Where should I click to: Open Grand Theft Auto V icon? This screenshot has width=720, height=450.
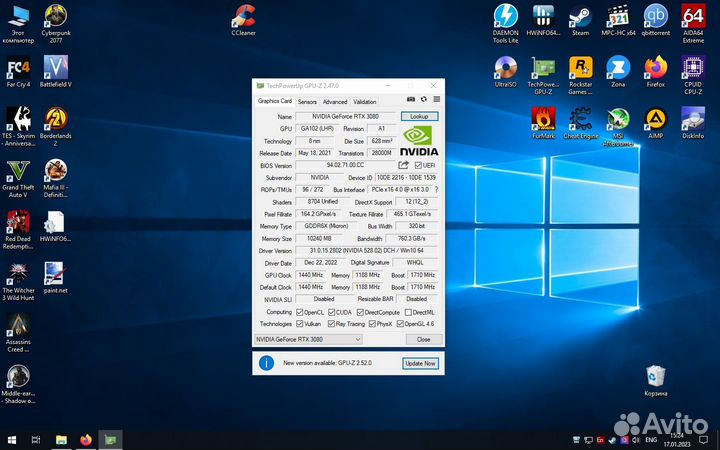(x=18, y=179)
